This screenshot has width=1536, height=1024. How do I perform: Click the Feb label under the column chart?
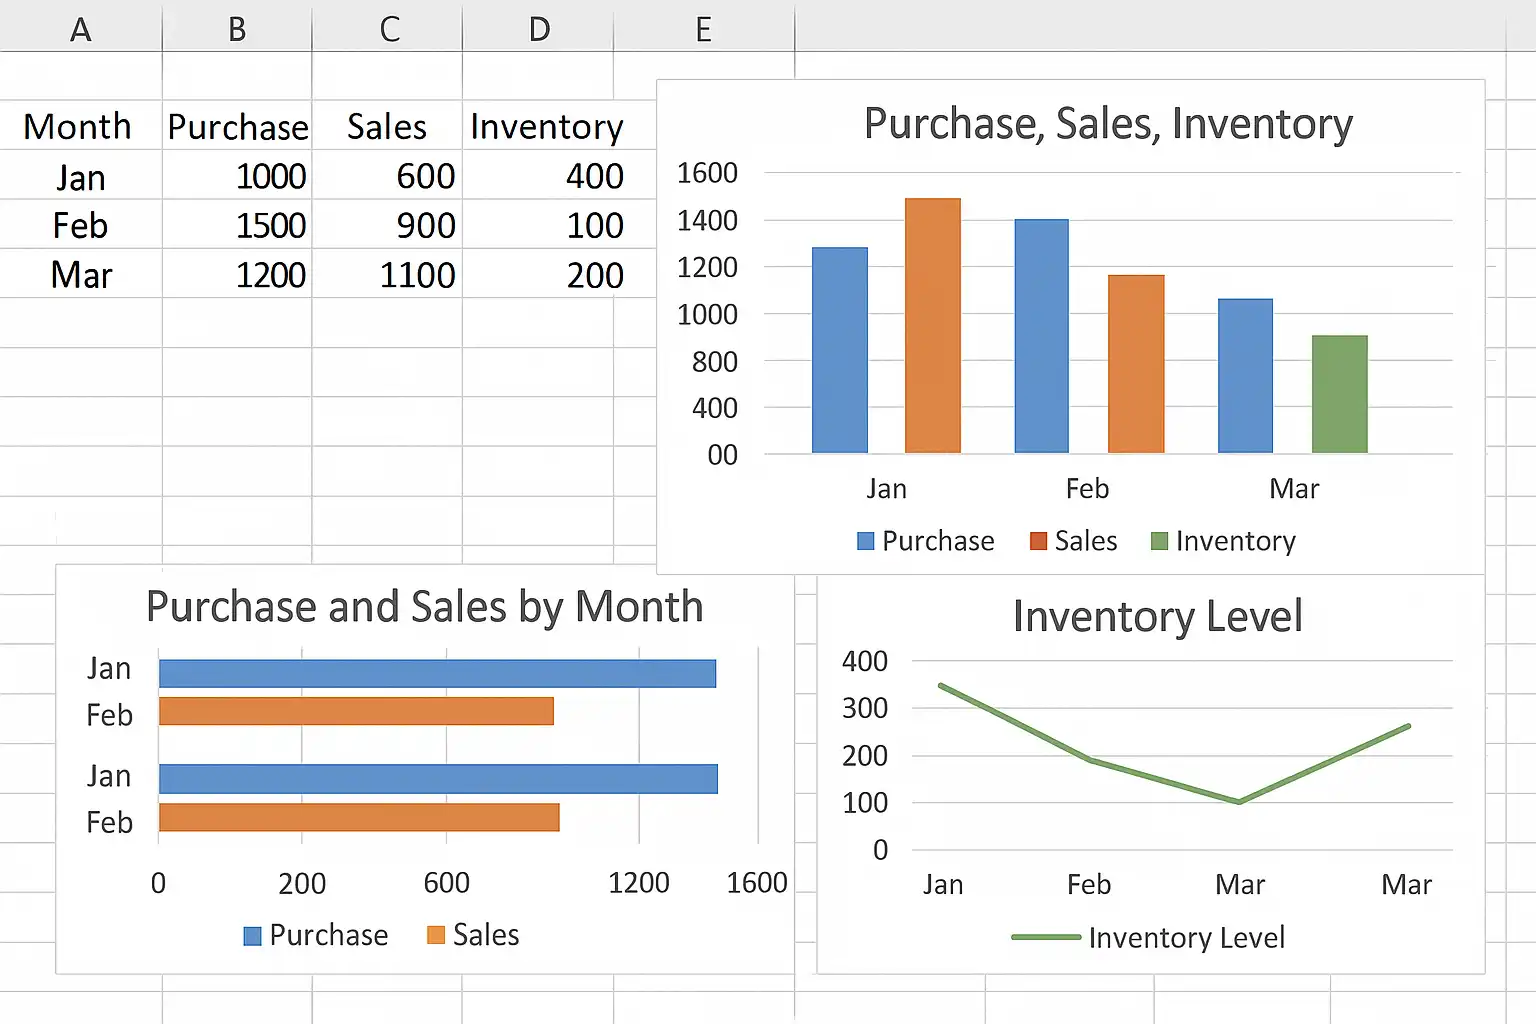point(1087,489)
